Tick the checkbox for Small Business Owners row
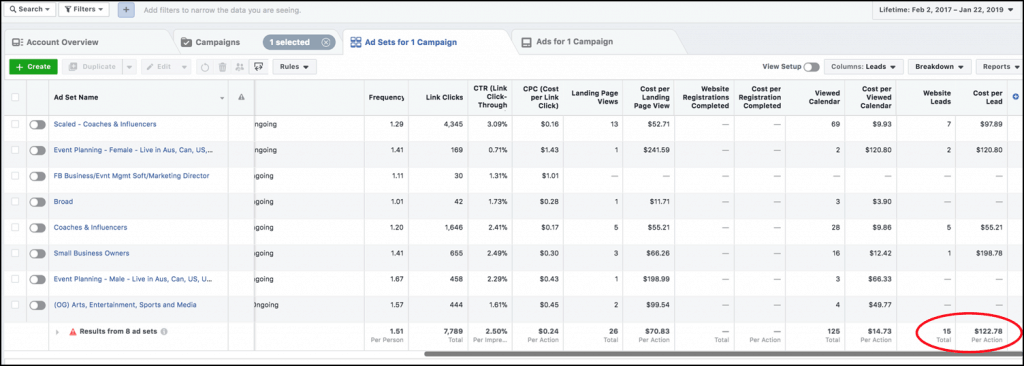 click(15, 254)
